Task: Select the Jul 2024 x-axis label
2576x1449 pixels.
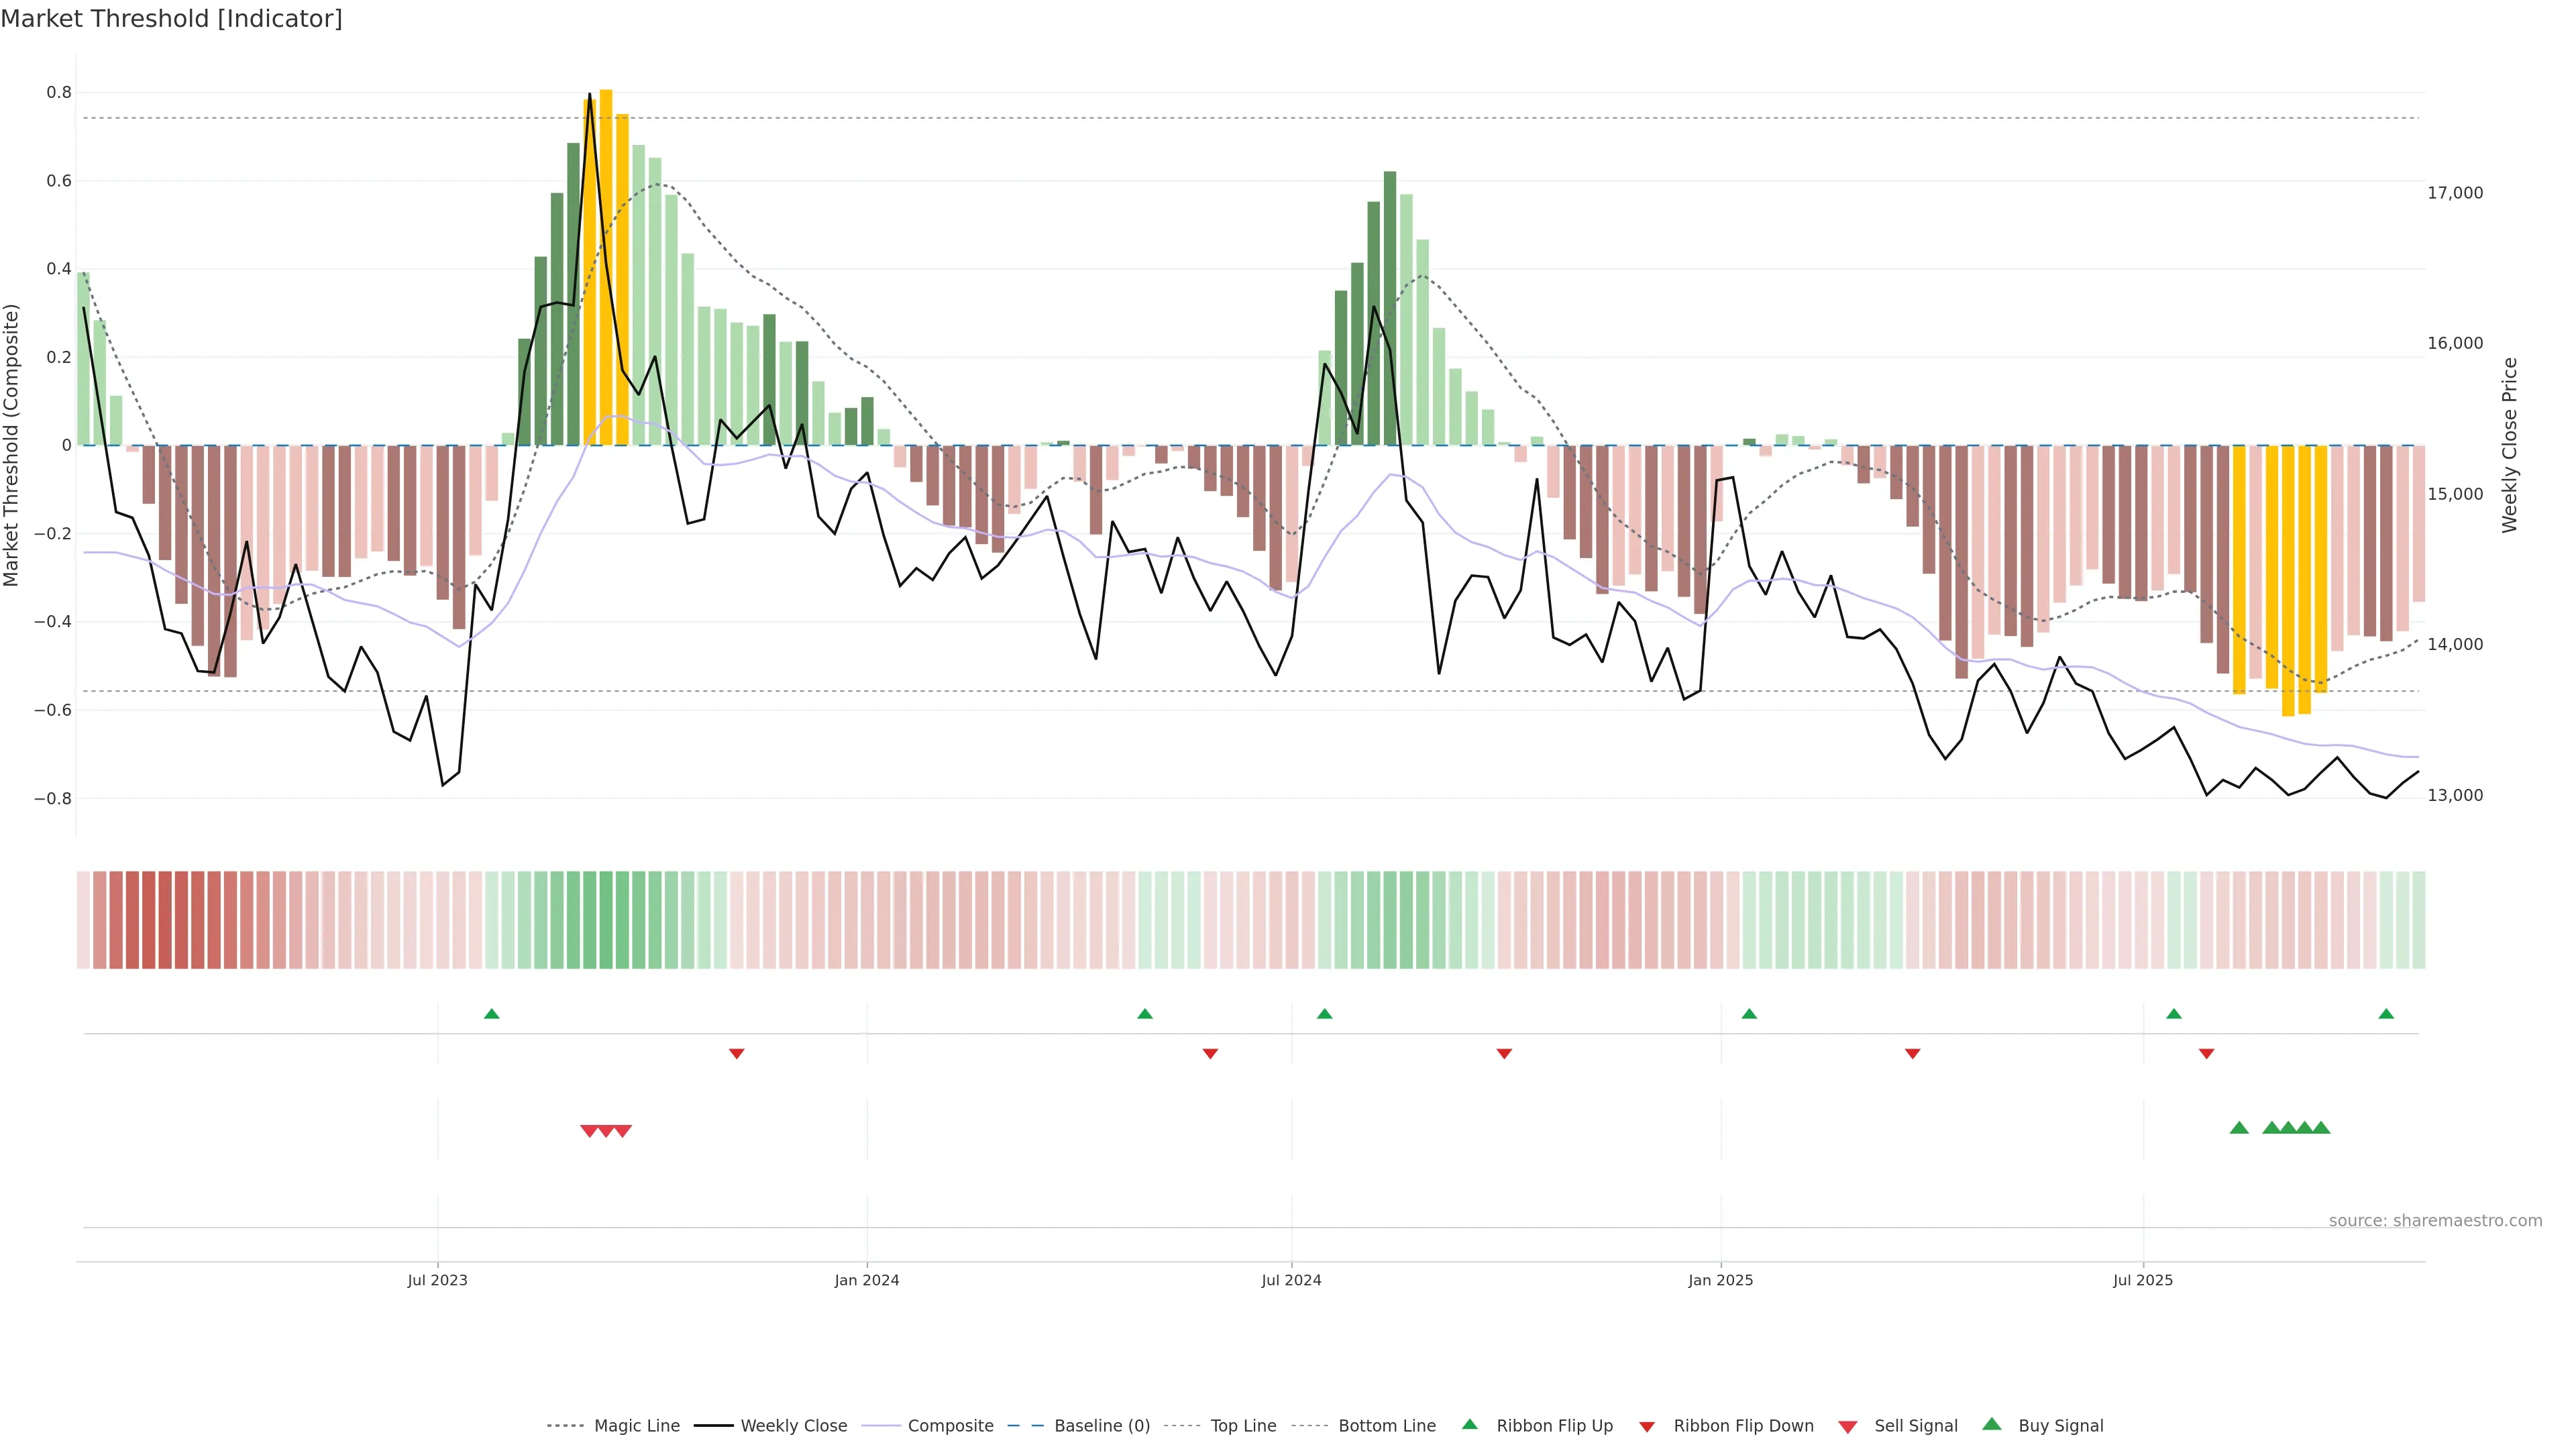Action: coord(1291,1280)
